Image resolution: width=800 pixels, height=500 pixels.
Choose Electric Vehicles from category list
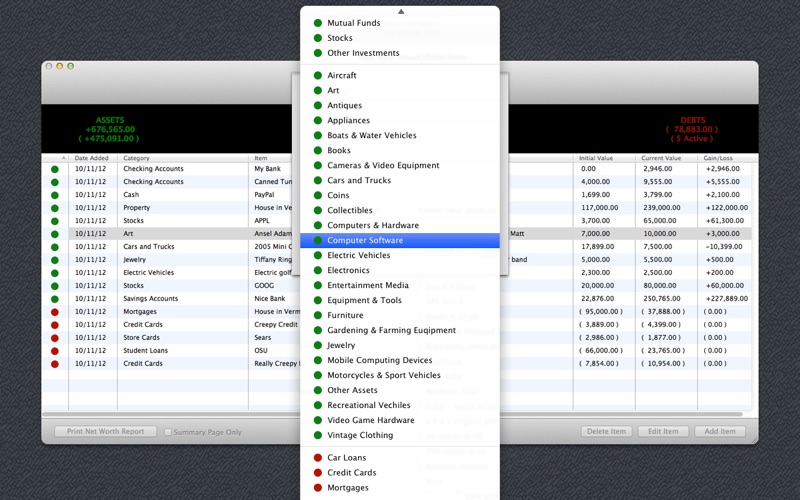358,255
